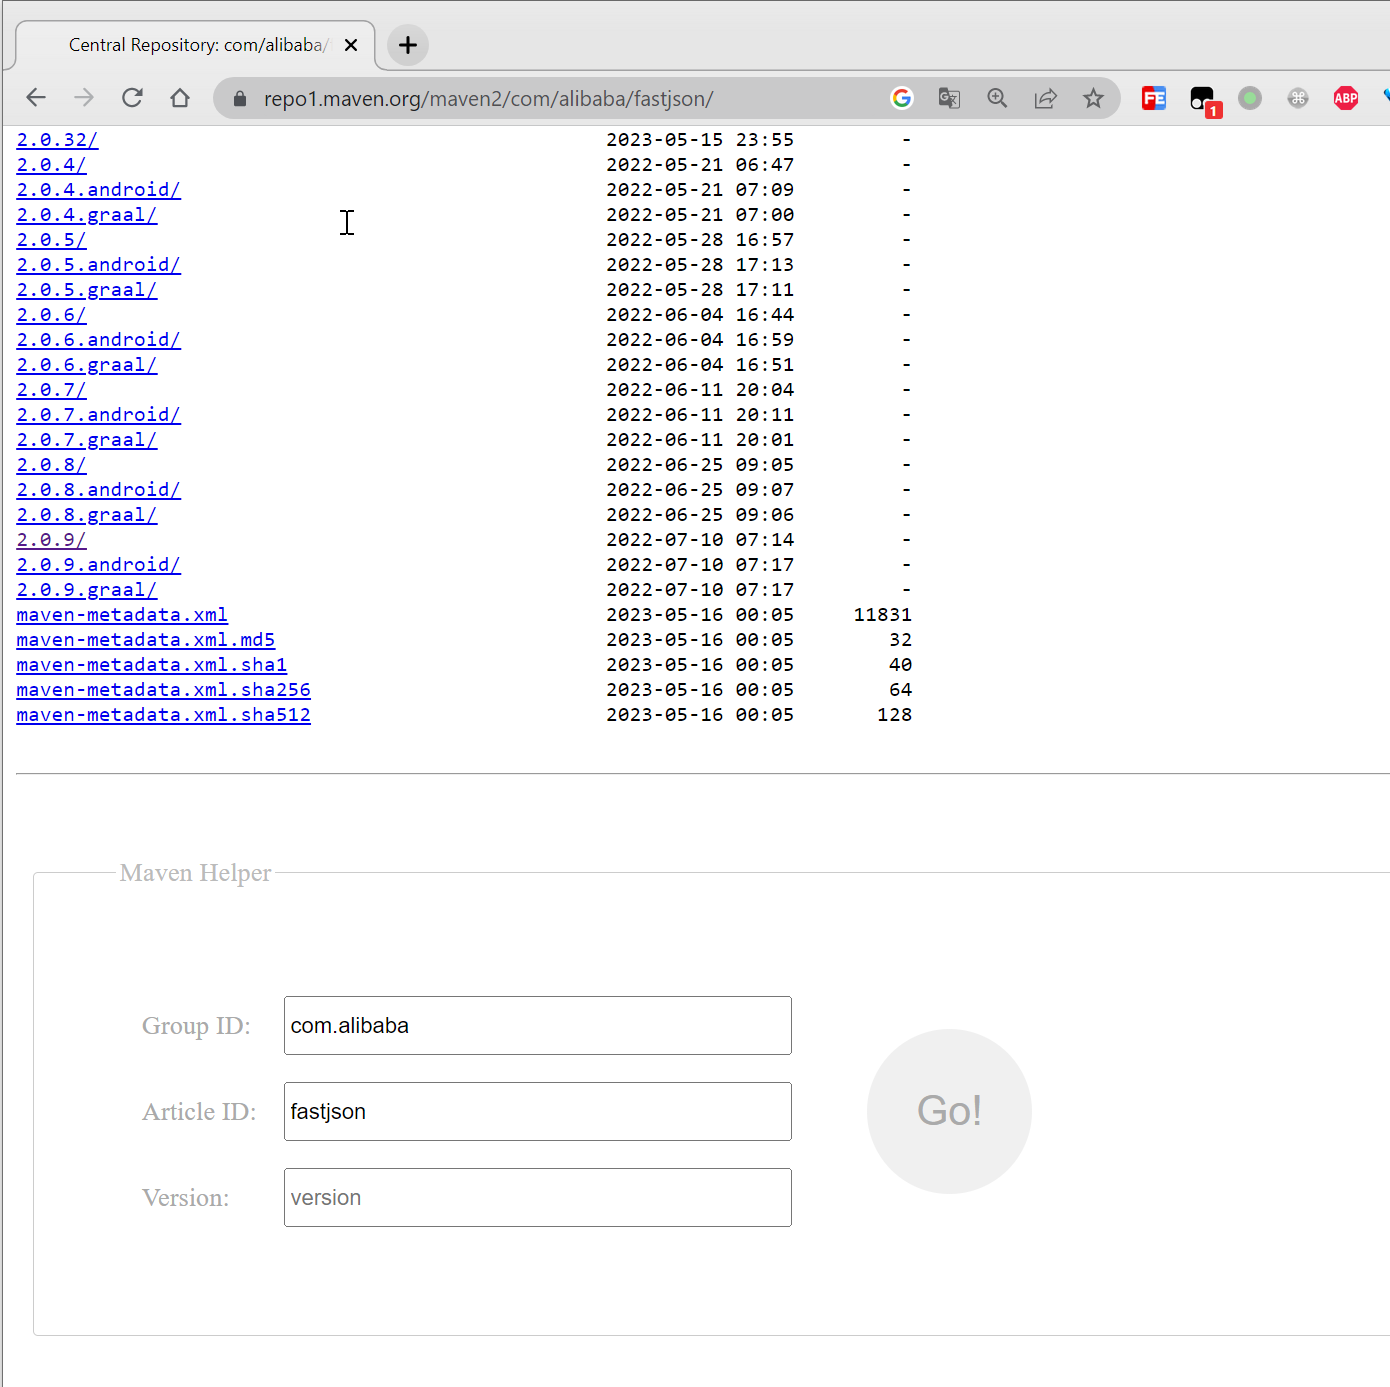
Task: Select timestamp 2023-05-15 23:55
Action: tap(700, 140)
